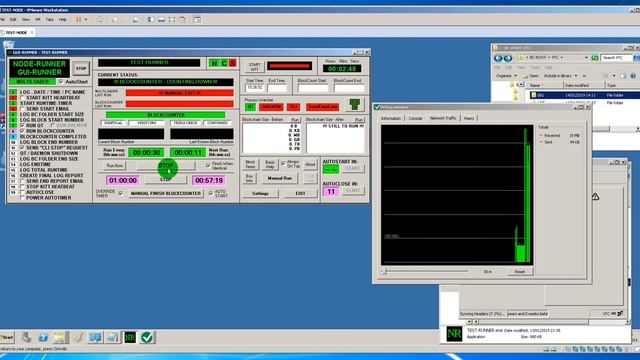The height and width of the screenshot is (360, 640).
Task: Click Open in Explorer toolbar
Action: coord(531,76)
